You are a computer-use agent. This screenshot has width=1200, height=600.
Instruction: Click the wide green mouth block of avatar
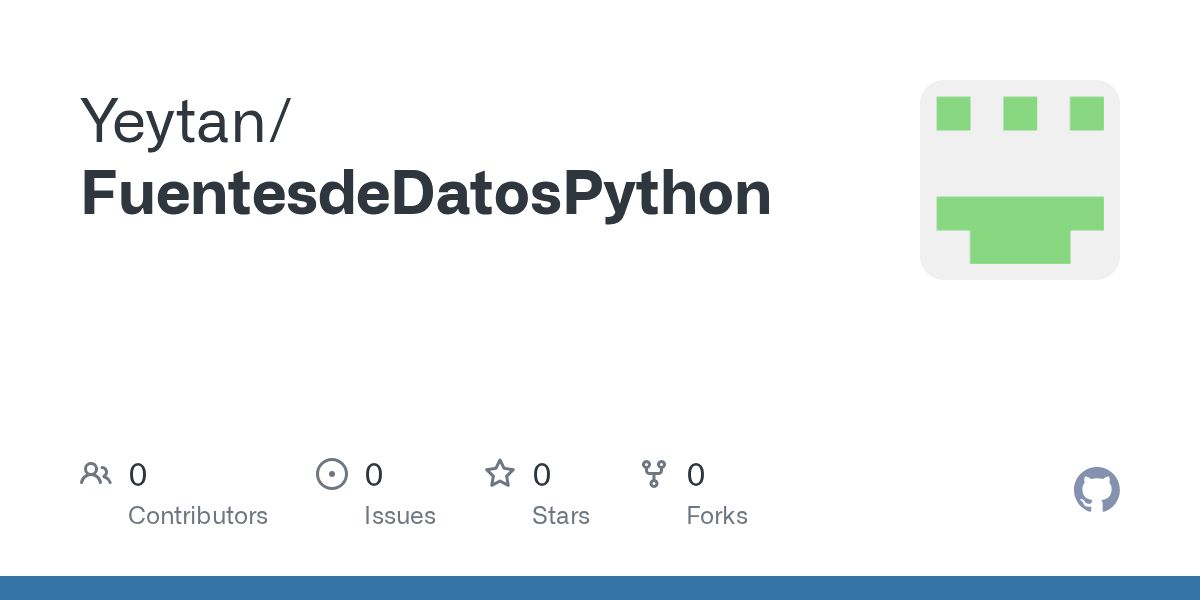[1020, 230]
